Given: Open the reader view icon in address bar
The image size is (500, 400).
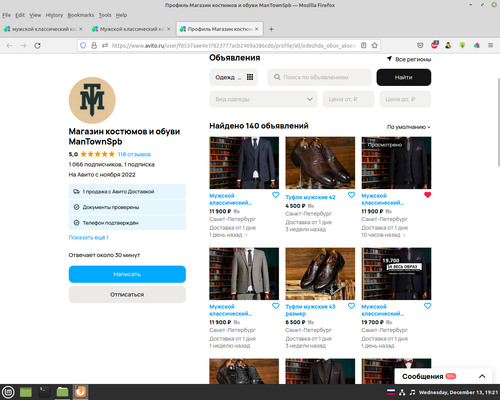Looking at the screenshot, I should (x=364, y=45).
